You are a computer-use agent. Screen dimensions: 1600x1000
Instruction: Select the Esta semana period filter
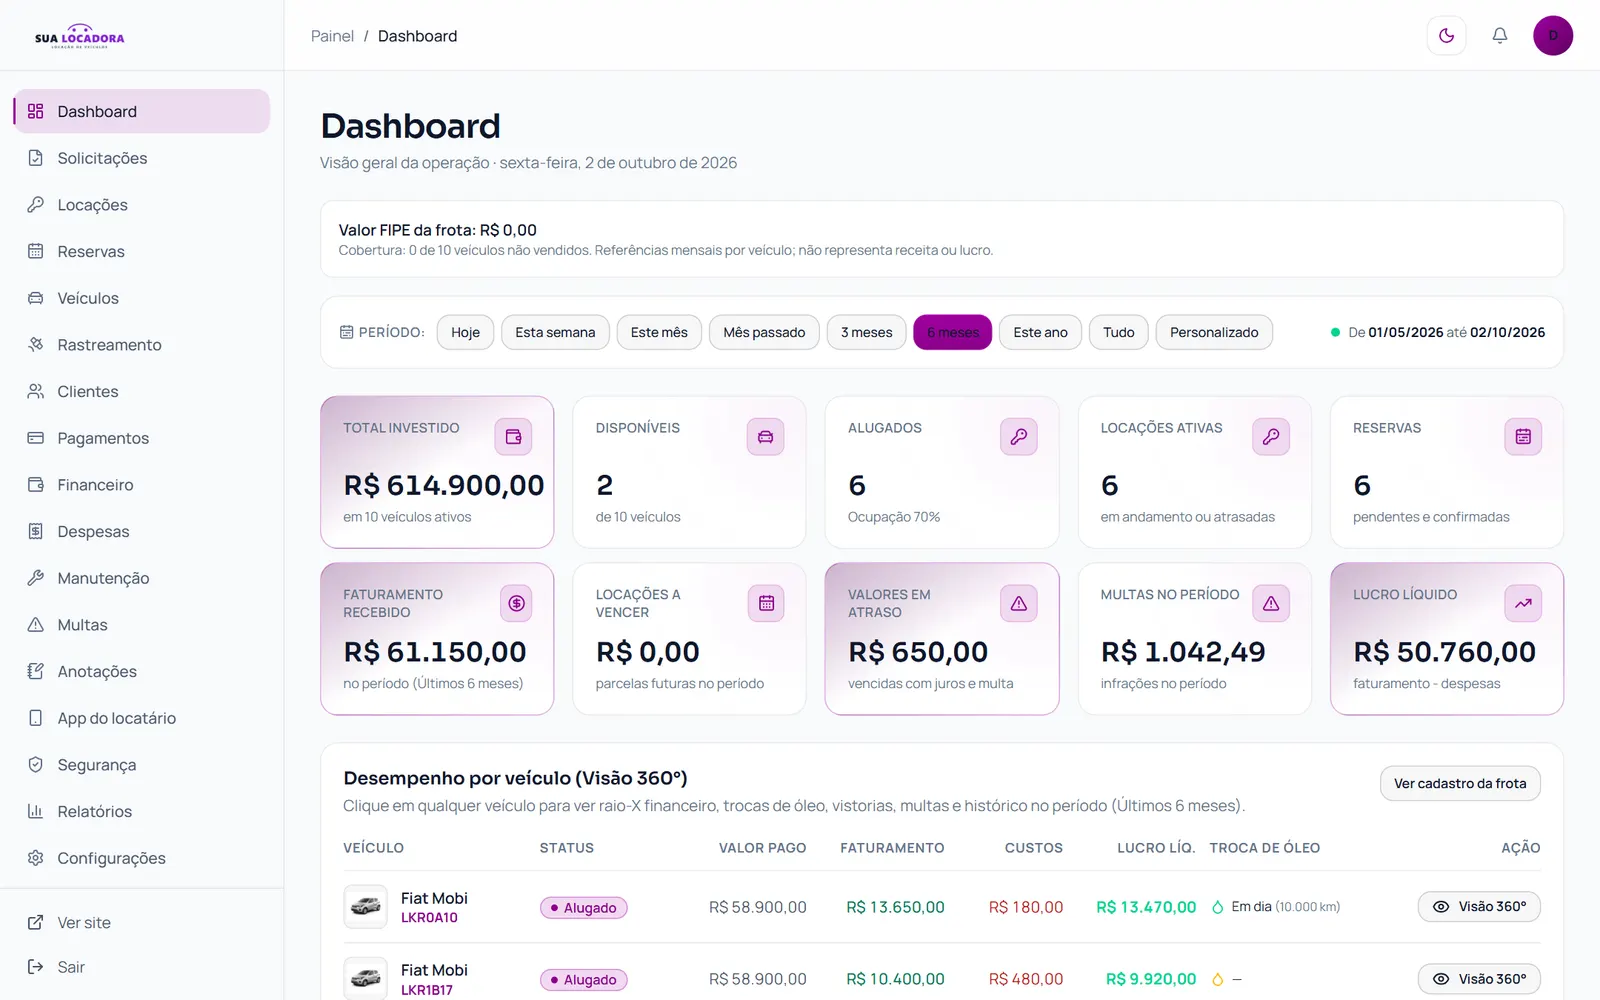[x=555, y=332]
